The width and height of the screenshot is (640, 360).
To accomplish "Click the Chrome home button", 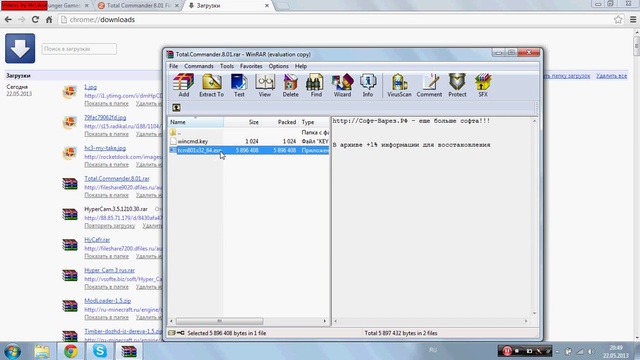I will pos(49,19).
